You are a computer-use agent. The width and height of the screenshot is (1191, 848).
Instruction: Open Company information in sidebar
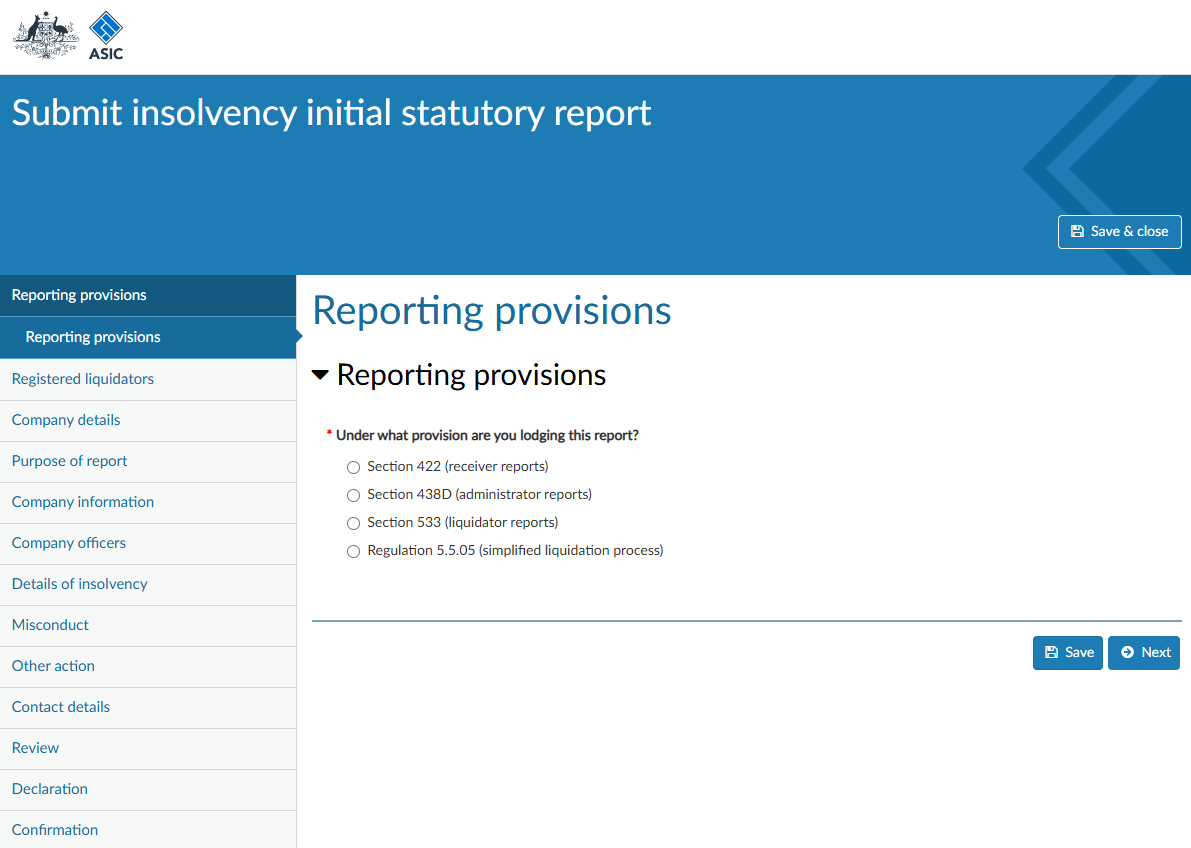pos(148,502)
